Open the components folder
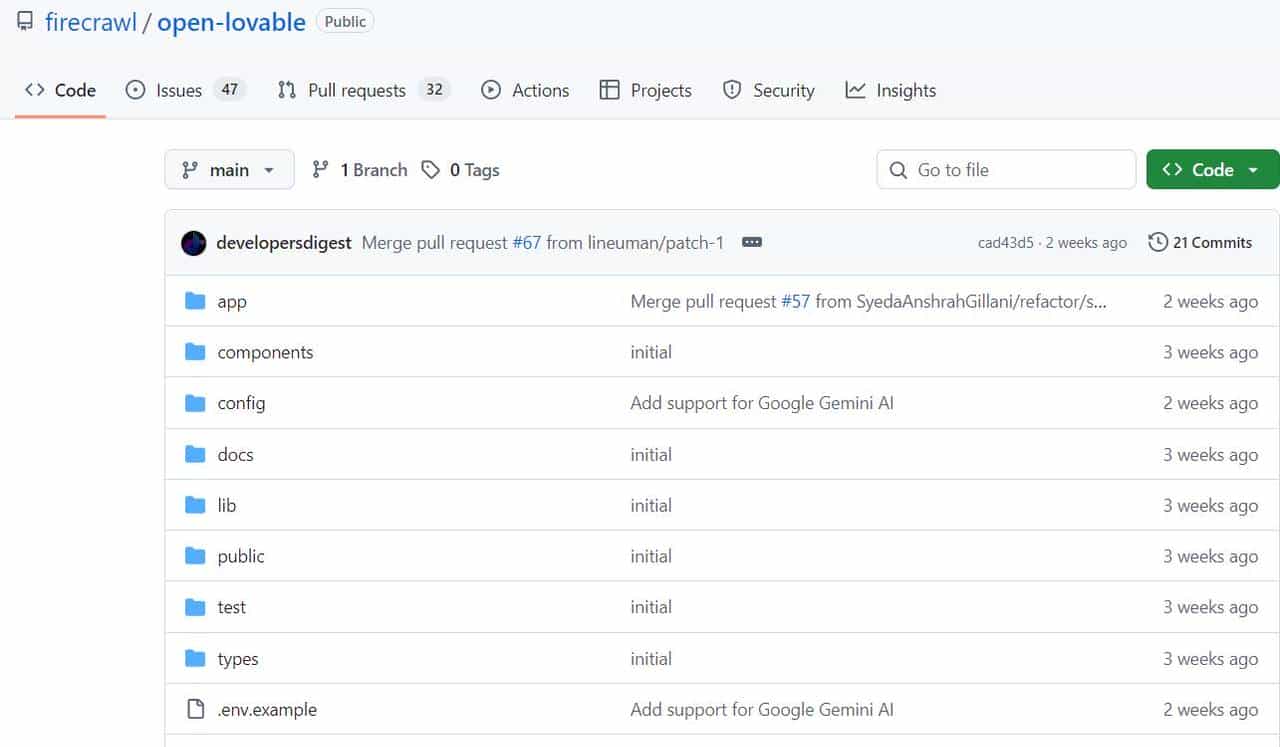The image size is (1280, 747). point(265,352)
